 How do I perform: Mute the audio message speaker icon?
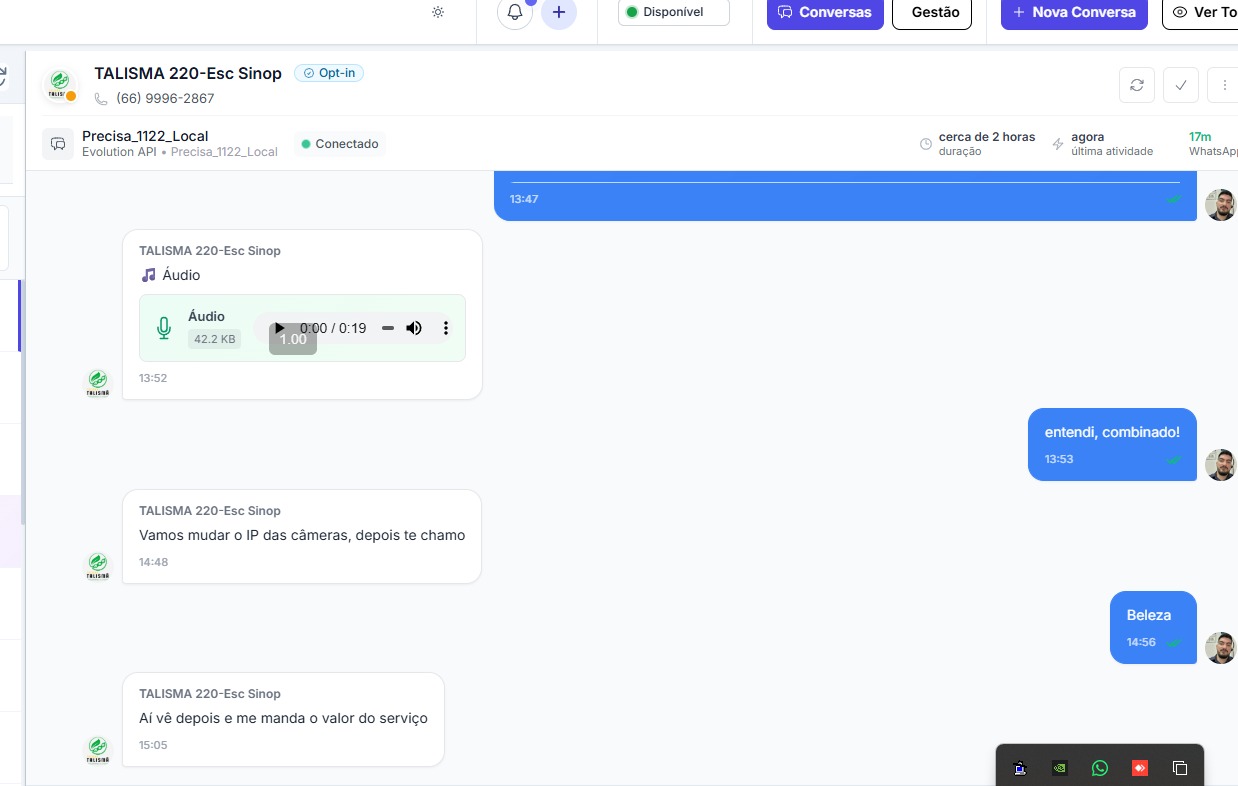414,328
